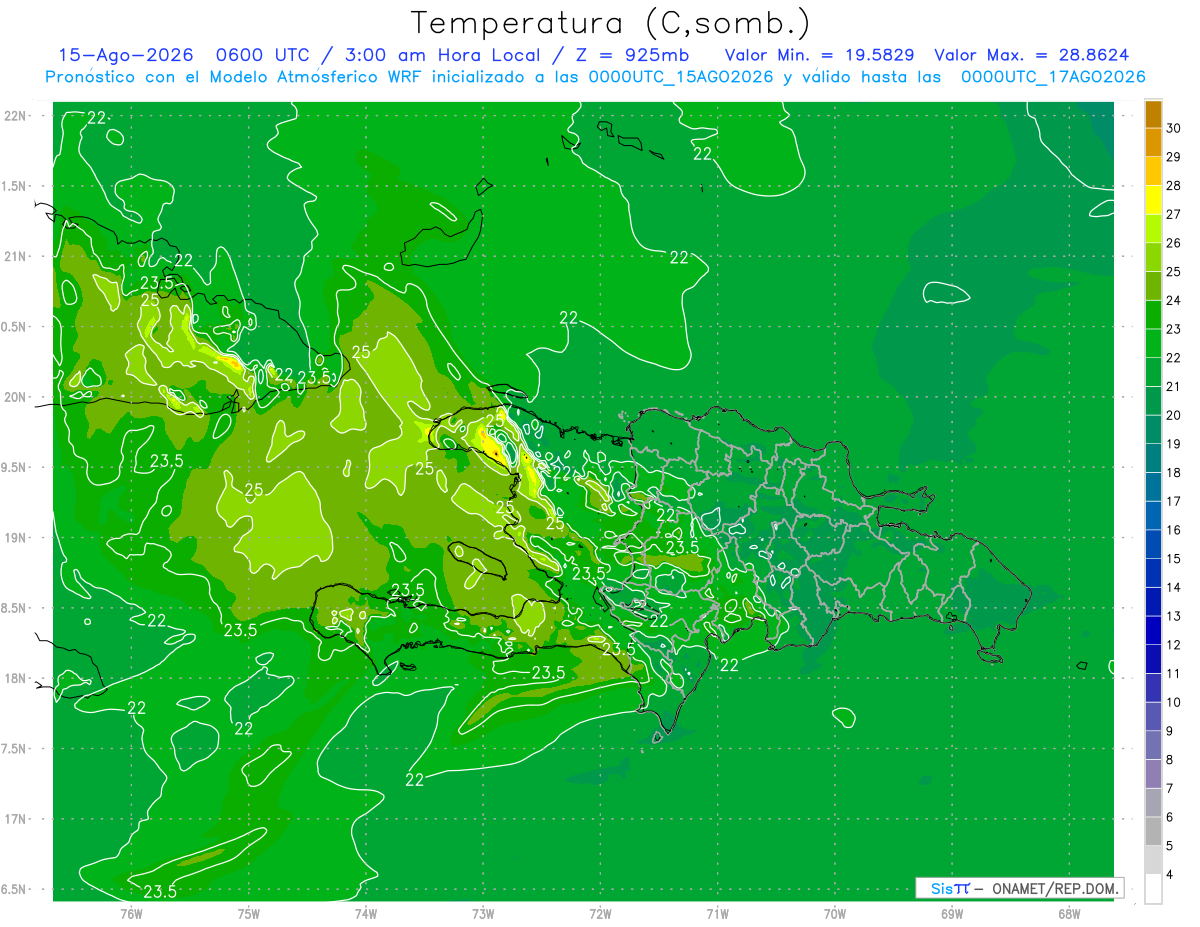Click the '72W' longitude axis label
The width and height of the screenshot is (1200, 927).
pyautogui.click(x=600, y=913)
